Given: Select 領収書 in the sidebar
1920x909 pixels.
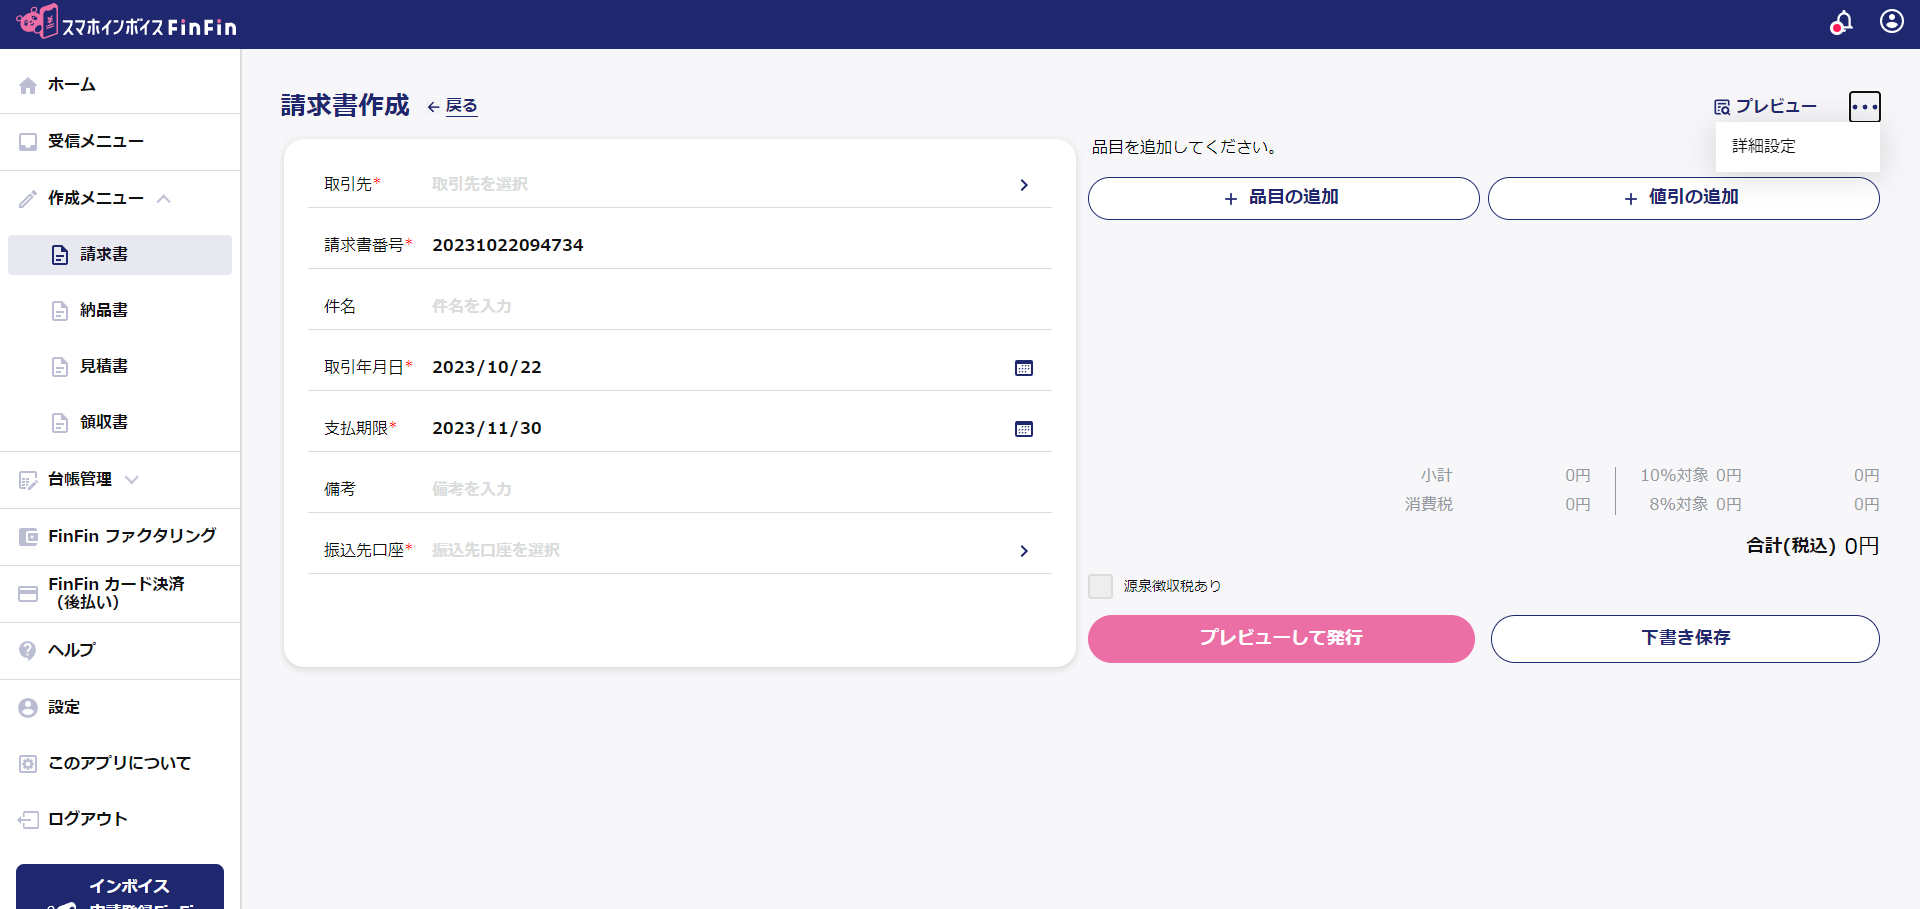Looking at the screenshot, I should click(x=120, y=423).
